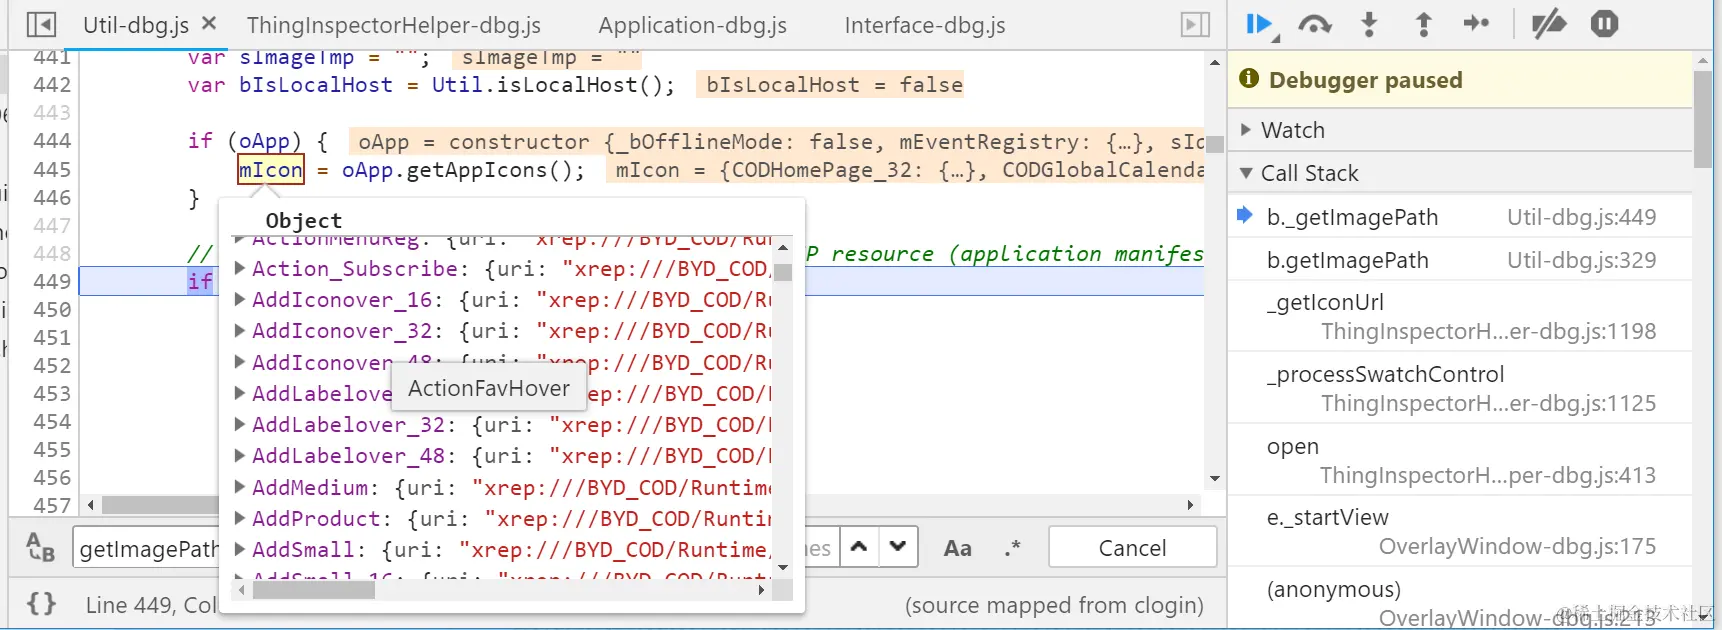Click the debugger sidebar scrollbar thumb
This screenshot has width=1722, height=630.
pyautogui.click(x=1703, y=120)
